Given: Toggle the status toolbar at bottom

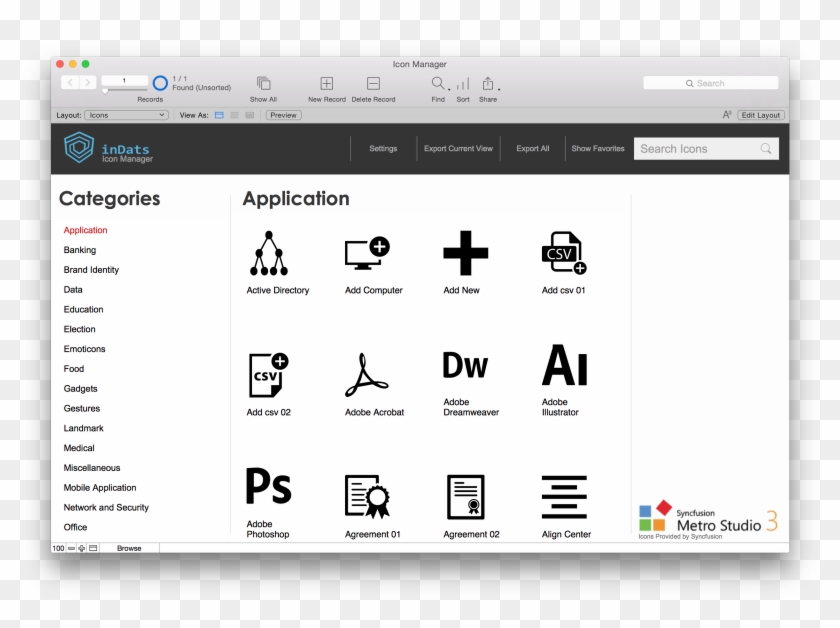Looking at the screenshot, I should (93, 548).
